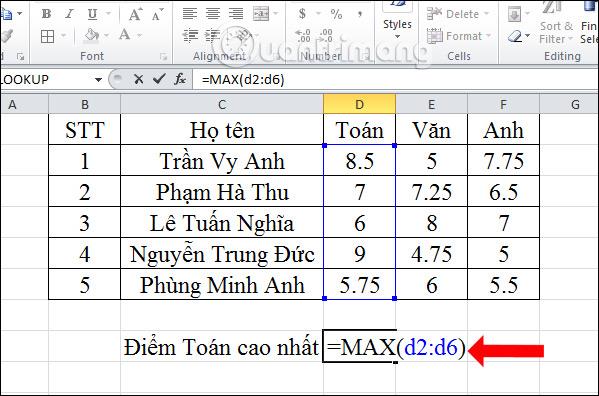The image size is (599, 396).
Task: Open the Name Box dropdown arrow
Action: [98, 79]
